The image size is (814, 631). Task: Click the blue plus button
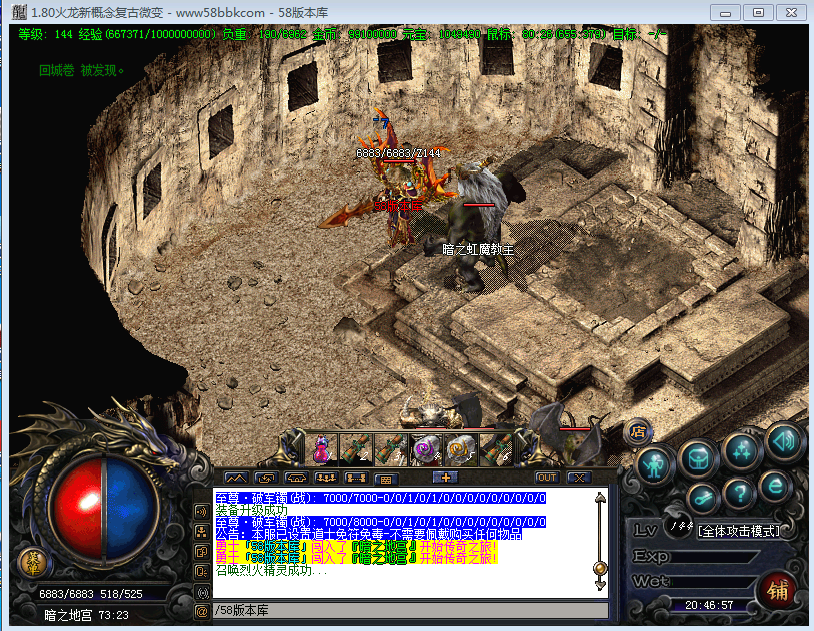click(x=445, y=477)
